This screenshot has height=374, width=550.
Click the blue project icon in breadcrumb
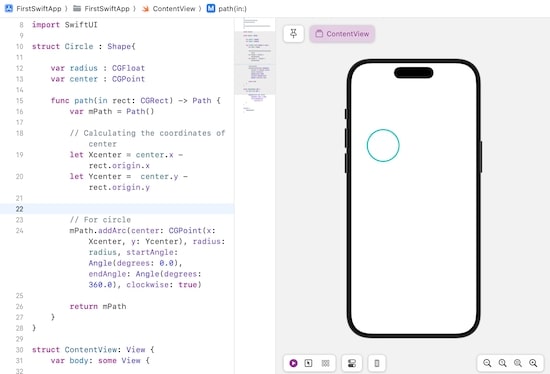(9, 8)
